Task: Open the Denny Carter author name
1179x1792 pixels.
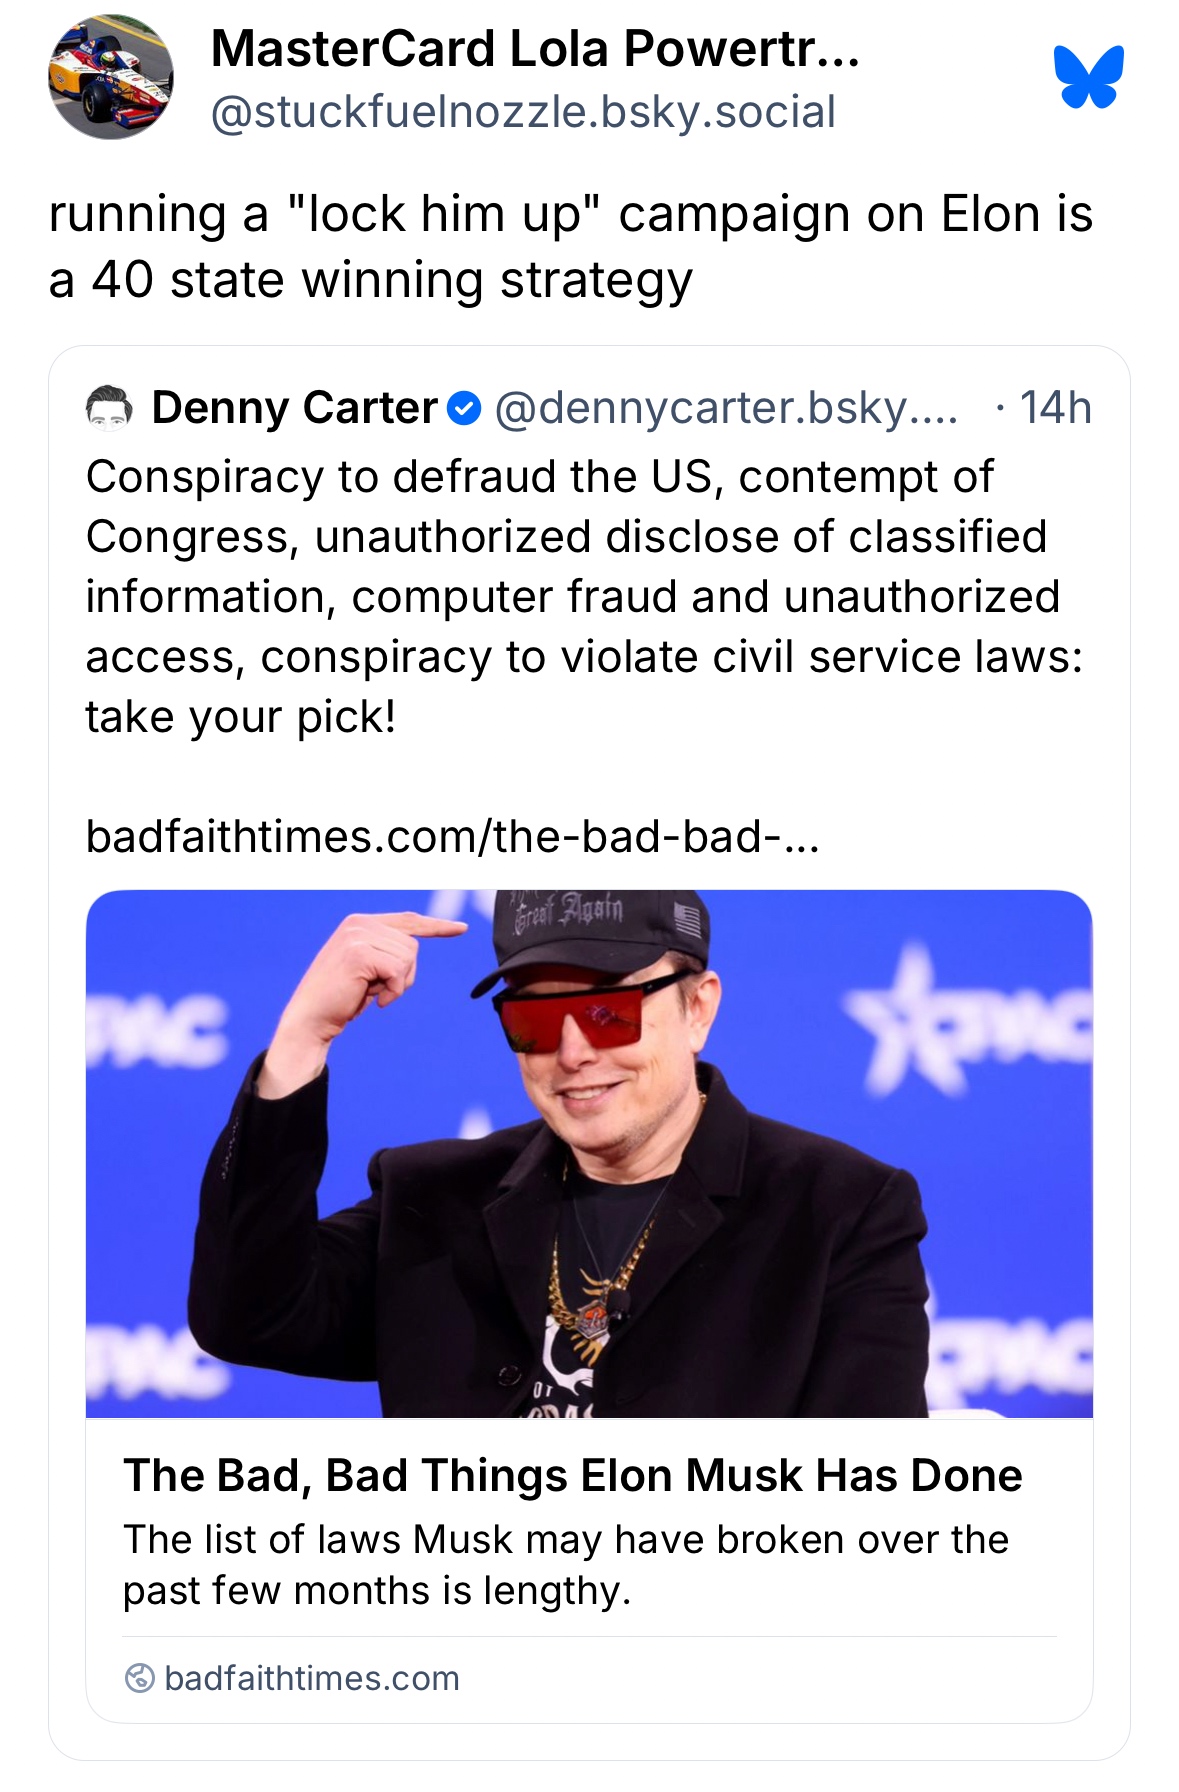Action: [294, 408]
